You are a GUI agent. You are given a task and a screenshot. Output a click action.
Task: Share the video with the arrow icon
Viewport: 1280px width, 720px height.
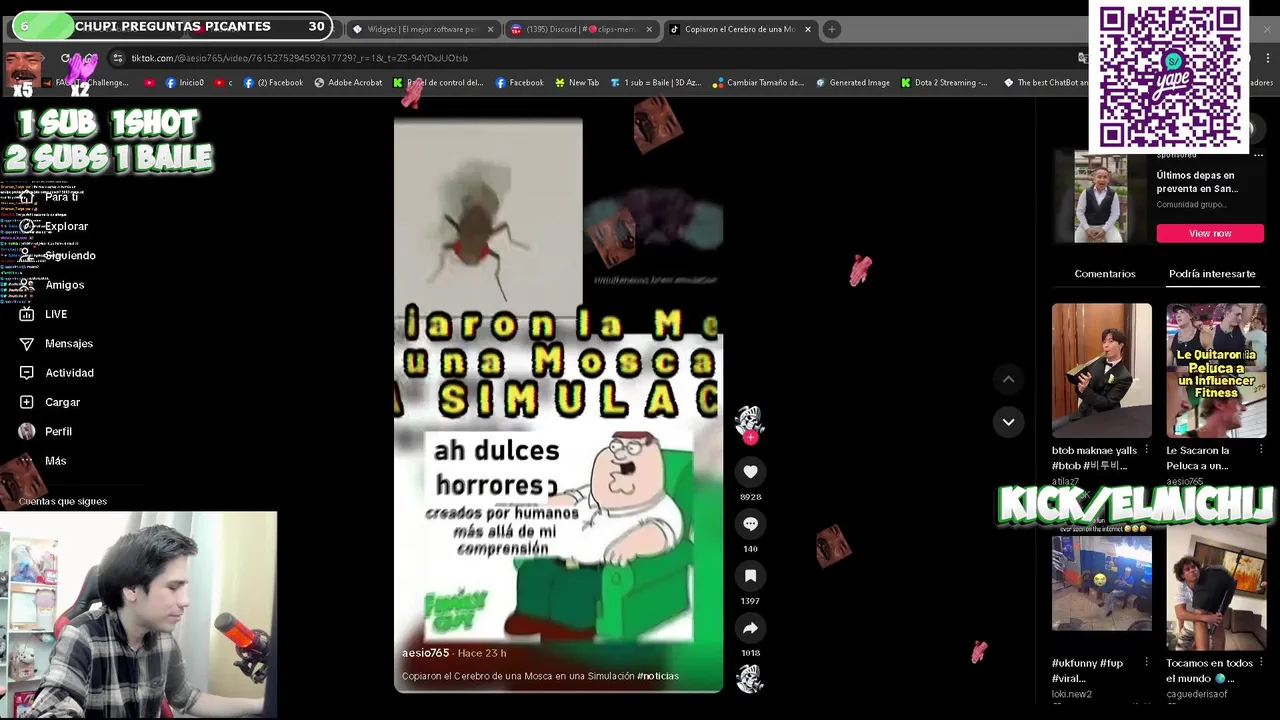click(x=750, y=627)
